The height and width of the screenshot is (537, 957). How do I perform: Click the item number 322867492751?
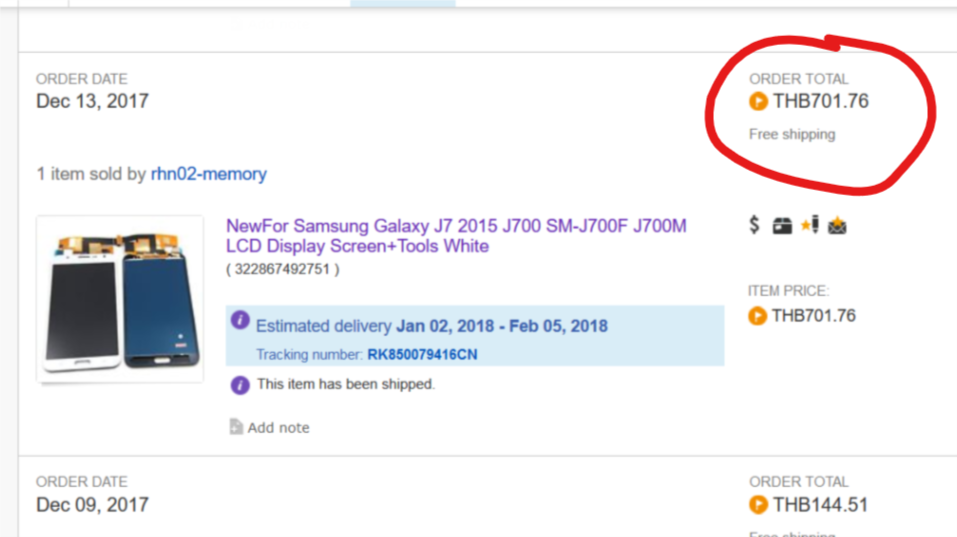[x=283, y=269]
